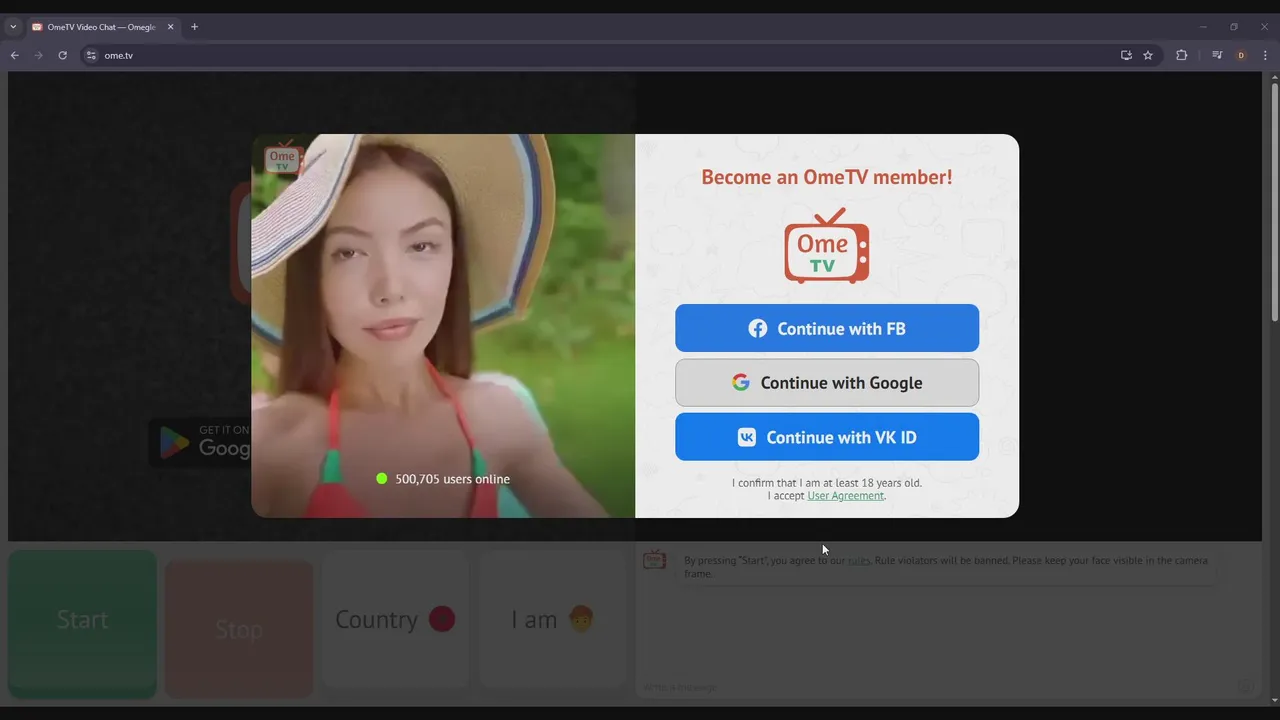Minimize the browser window
Viewport: 1280px width, 720px height.
tap(1203, 27)
